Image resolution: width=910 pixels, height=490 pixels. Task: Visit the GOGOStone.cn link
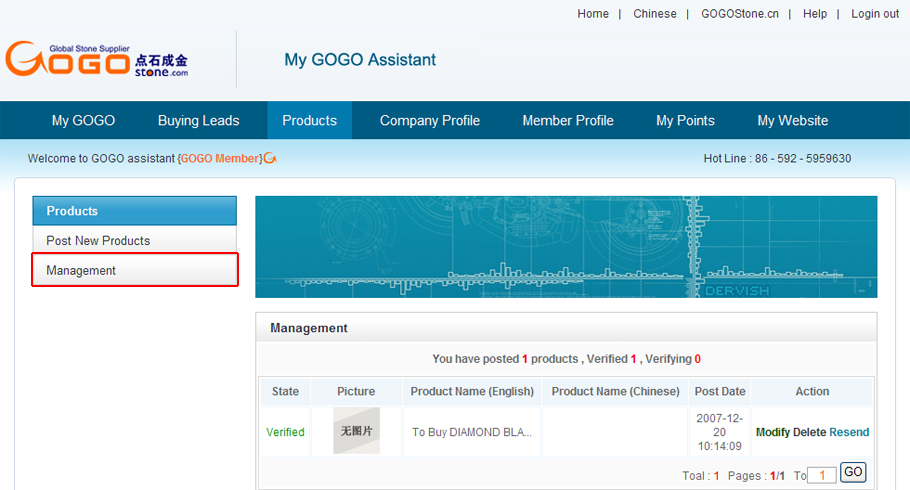(x=740, y=14)
